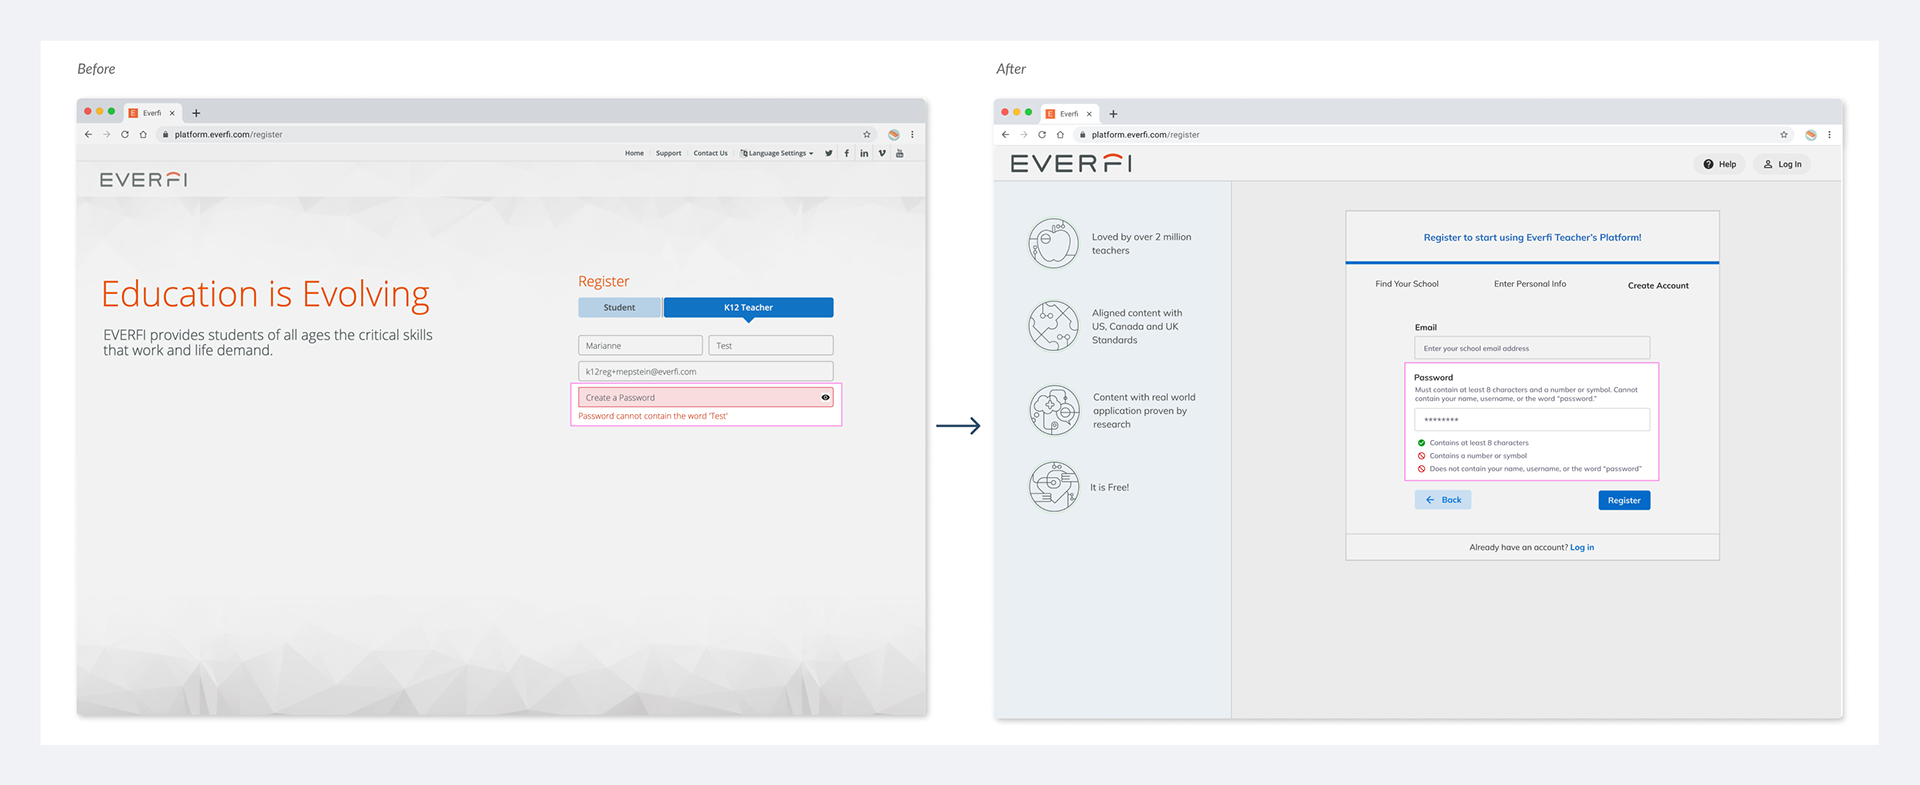Image resolution: width=1920 pixels, height=785 pixels.
Task: Go to the Enter Personal Info step
Action: click(x=1530, y=284)
